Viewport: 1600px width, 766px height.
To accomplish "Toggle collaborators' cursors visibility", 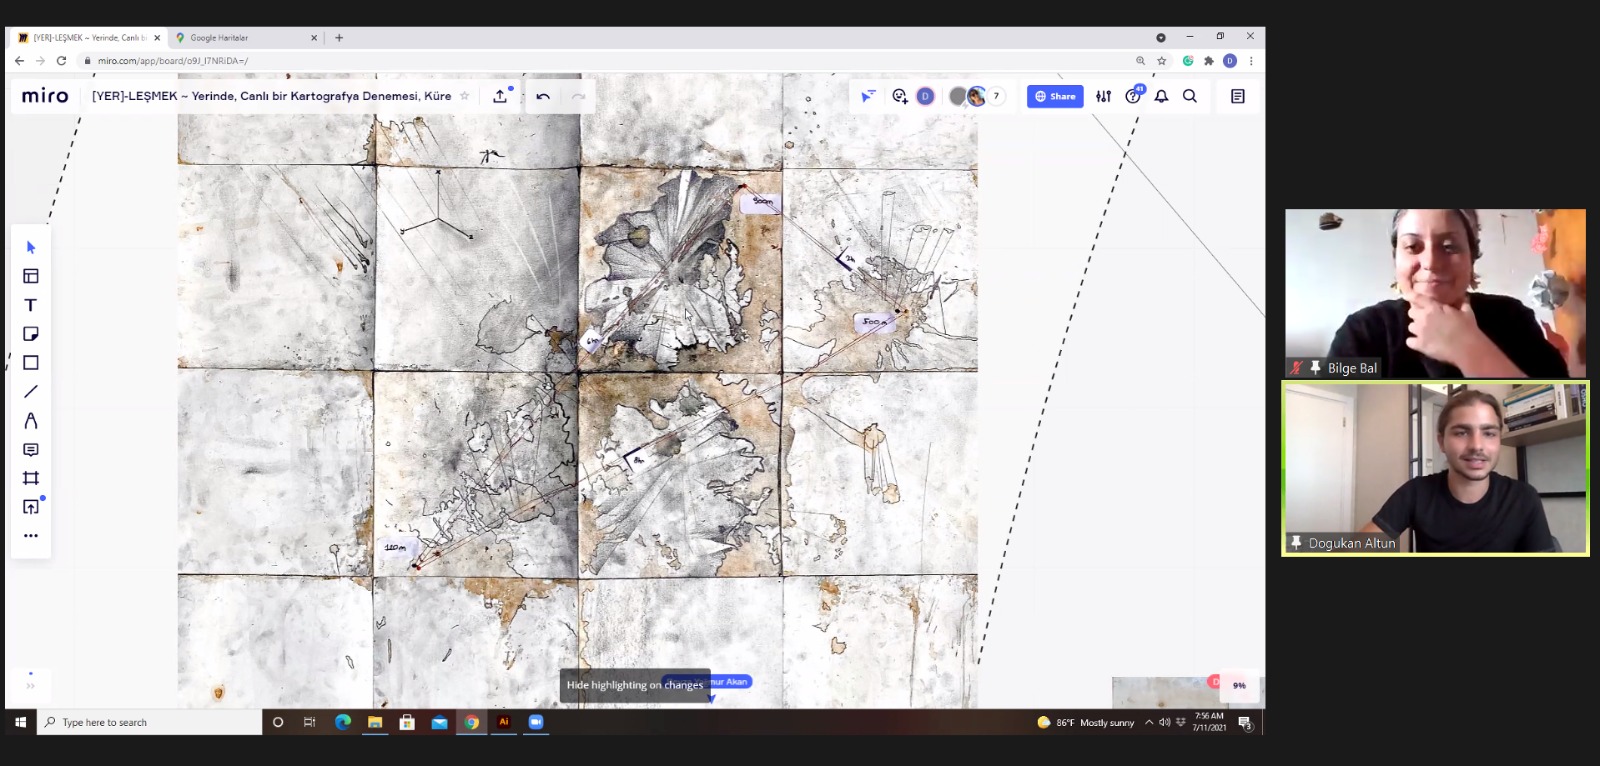I will coord(867,96).
